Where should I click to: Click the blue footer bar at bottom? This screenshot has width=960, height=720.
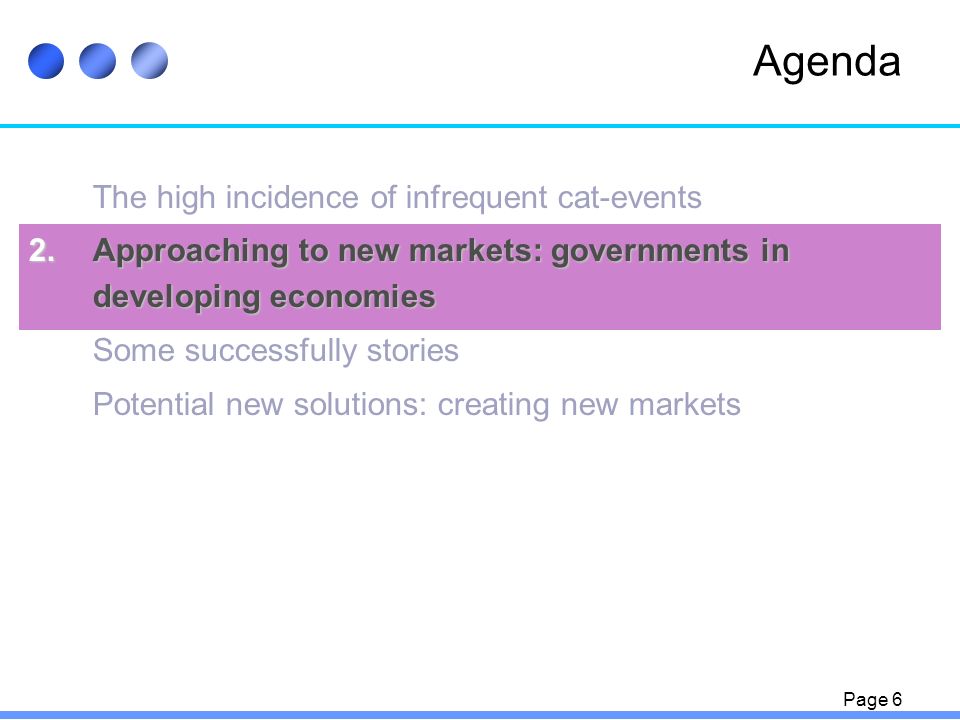pyautogui.click(x=480, y=715)
